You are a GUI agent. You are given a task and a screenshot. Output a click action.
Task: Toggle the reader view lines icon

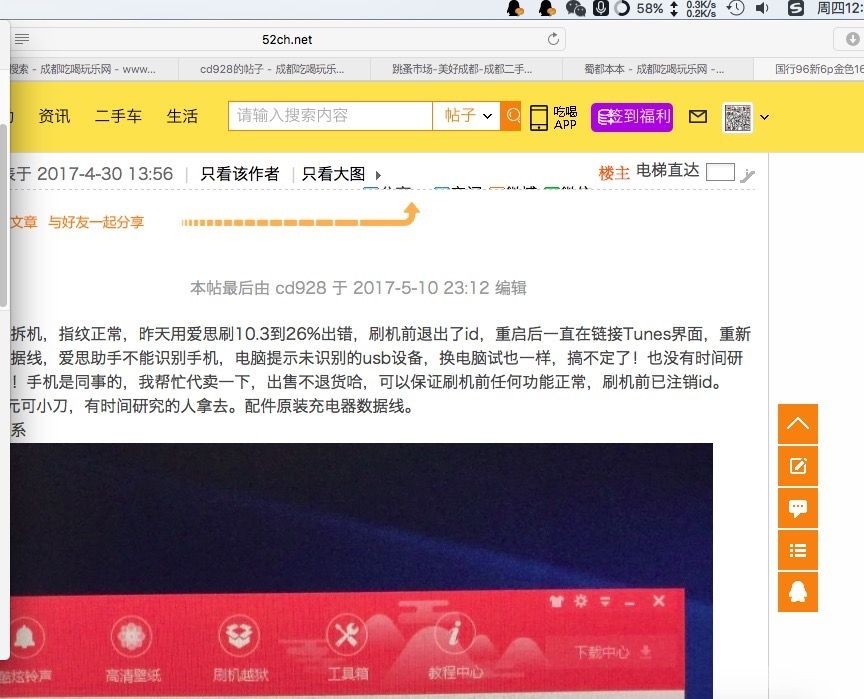coord(22,39)
